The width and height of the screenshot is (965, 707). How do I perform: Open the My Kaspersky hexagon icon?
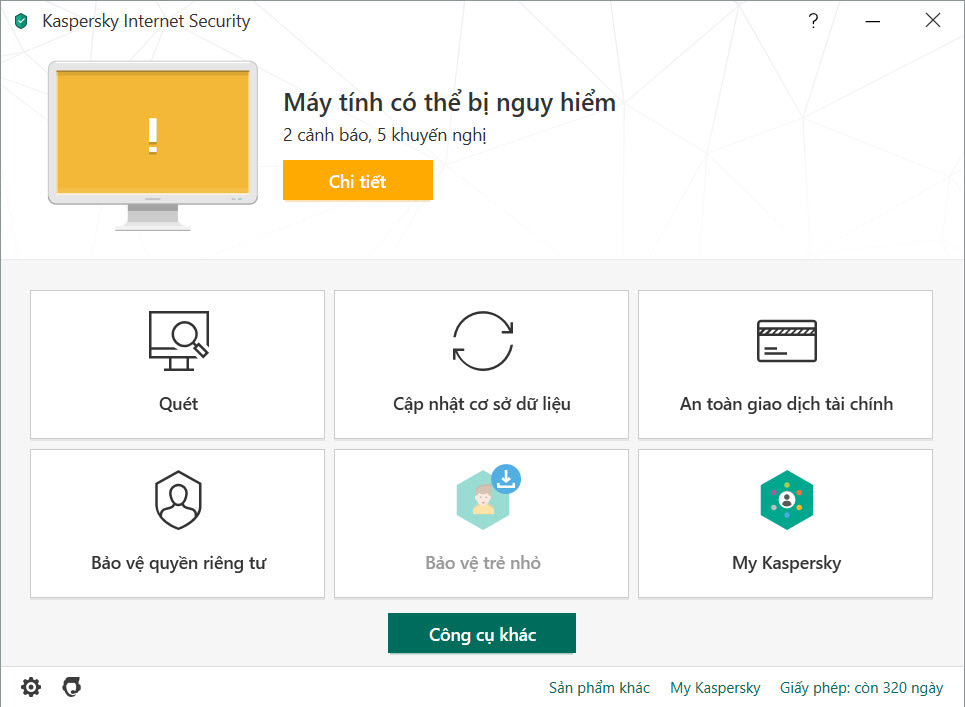tap(787, 500)
